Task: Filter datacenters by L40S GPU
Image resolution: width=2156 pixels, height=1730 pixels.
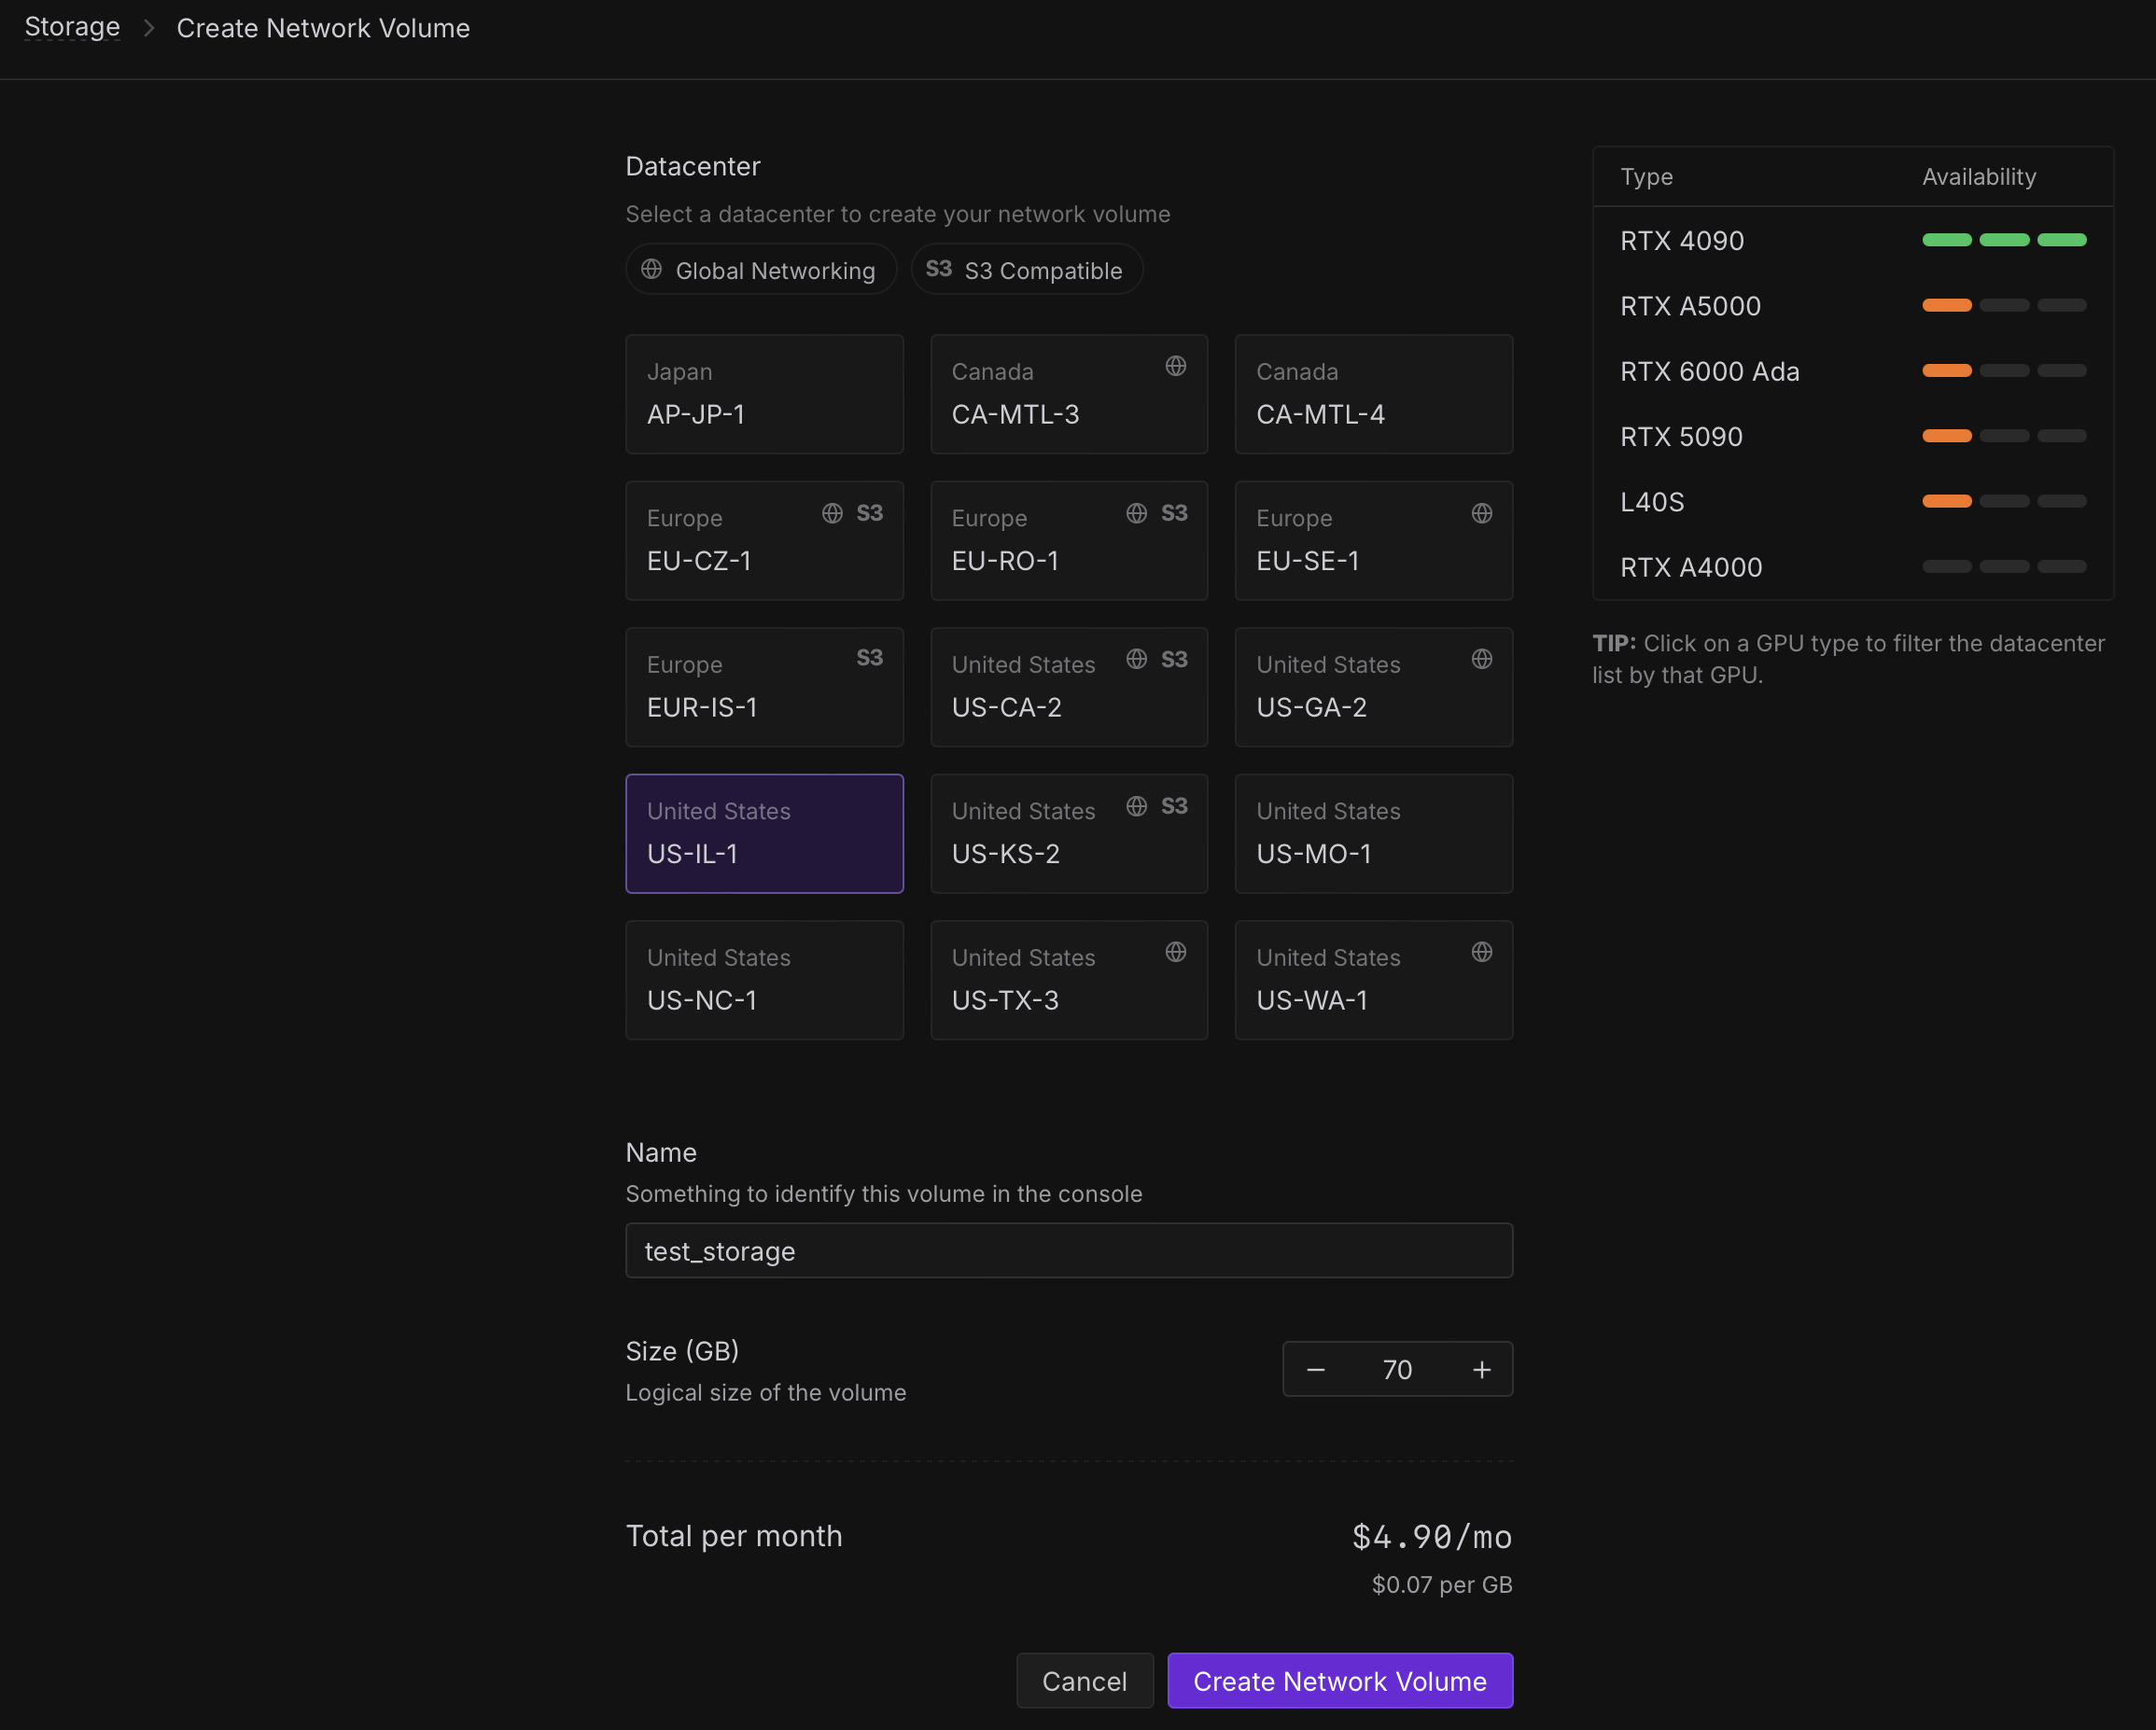Action: tap(1652, 502)
